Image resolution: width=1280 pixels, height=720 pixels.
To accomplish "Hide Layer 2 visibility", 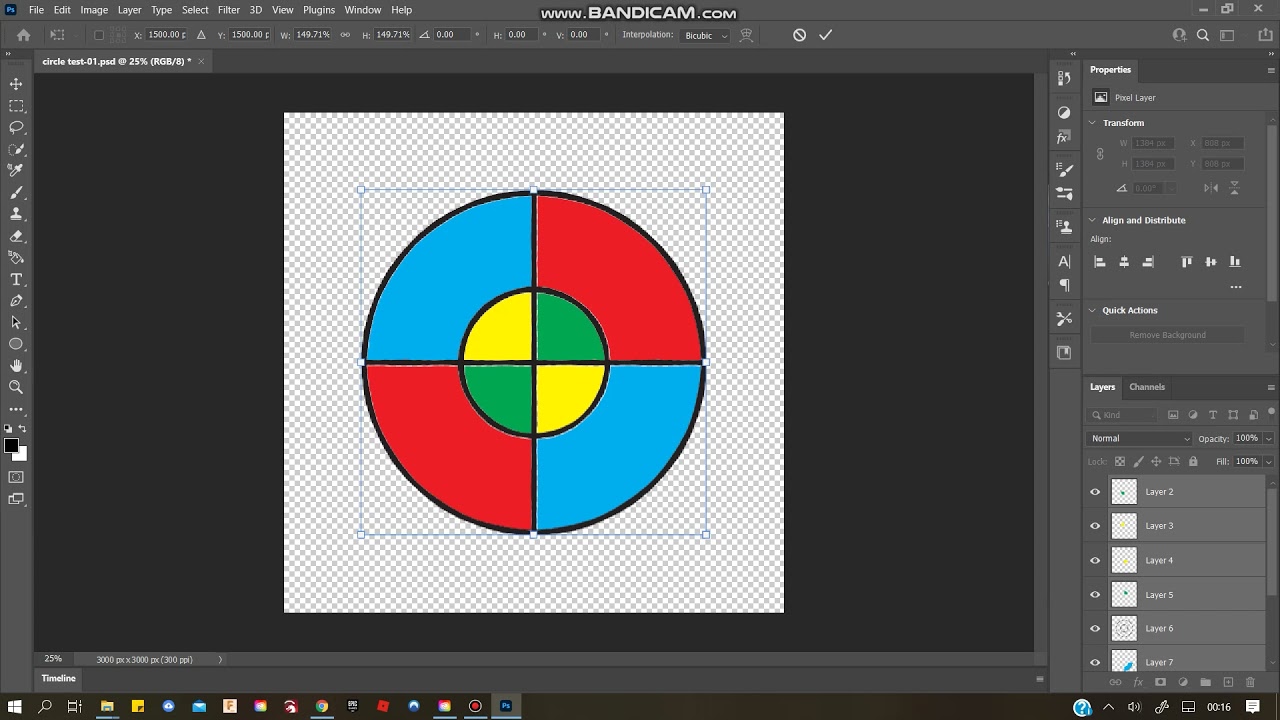I will click(x=1095, y=492).
